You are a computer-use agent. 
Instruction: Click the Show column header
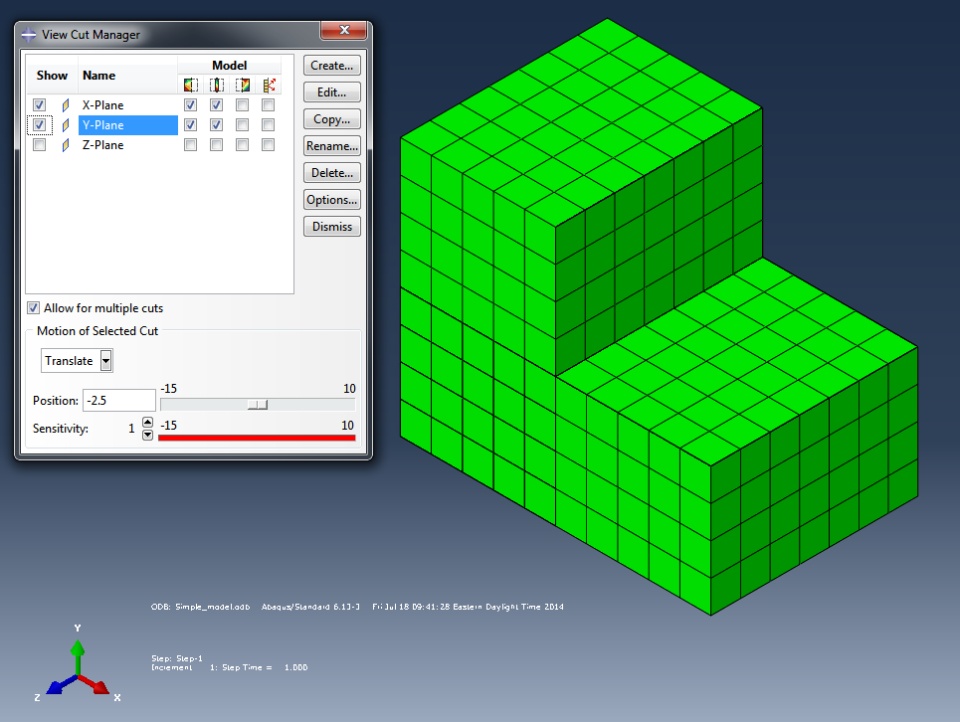point(52,75)
